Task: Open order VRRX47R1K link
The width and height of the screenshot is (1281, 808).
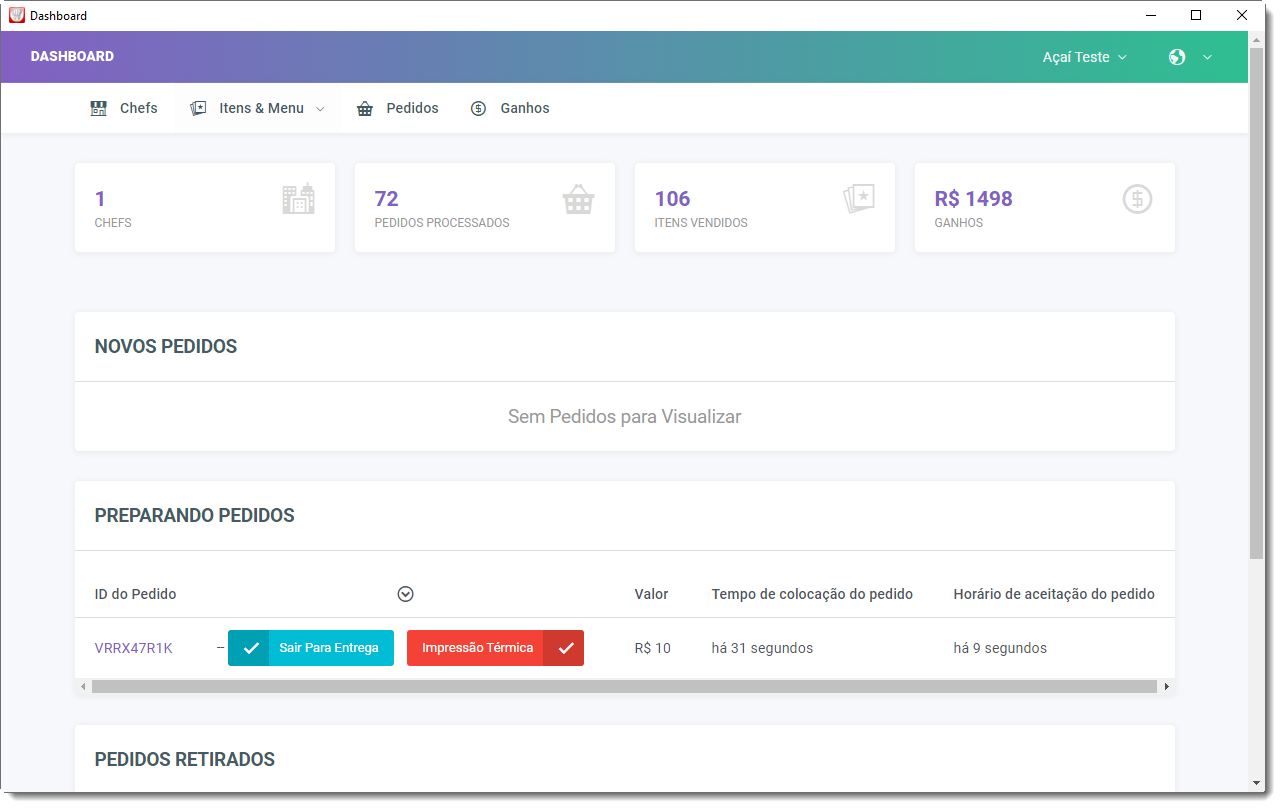Action: (x=133, y=648)
